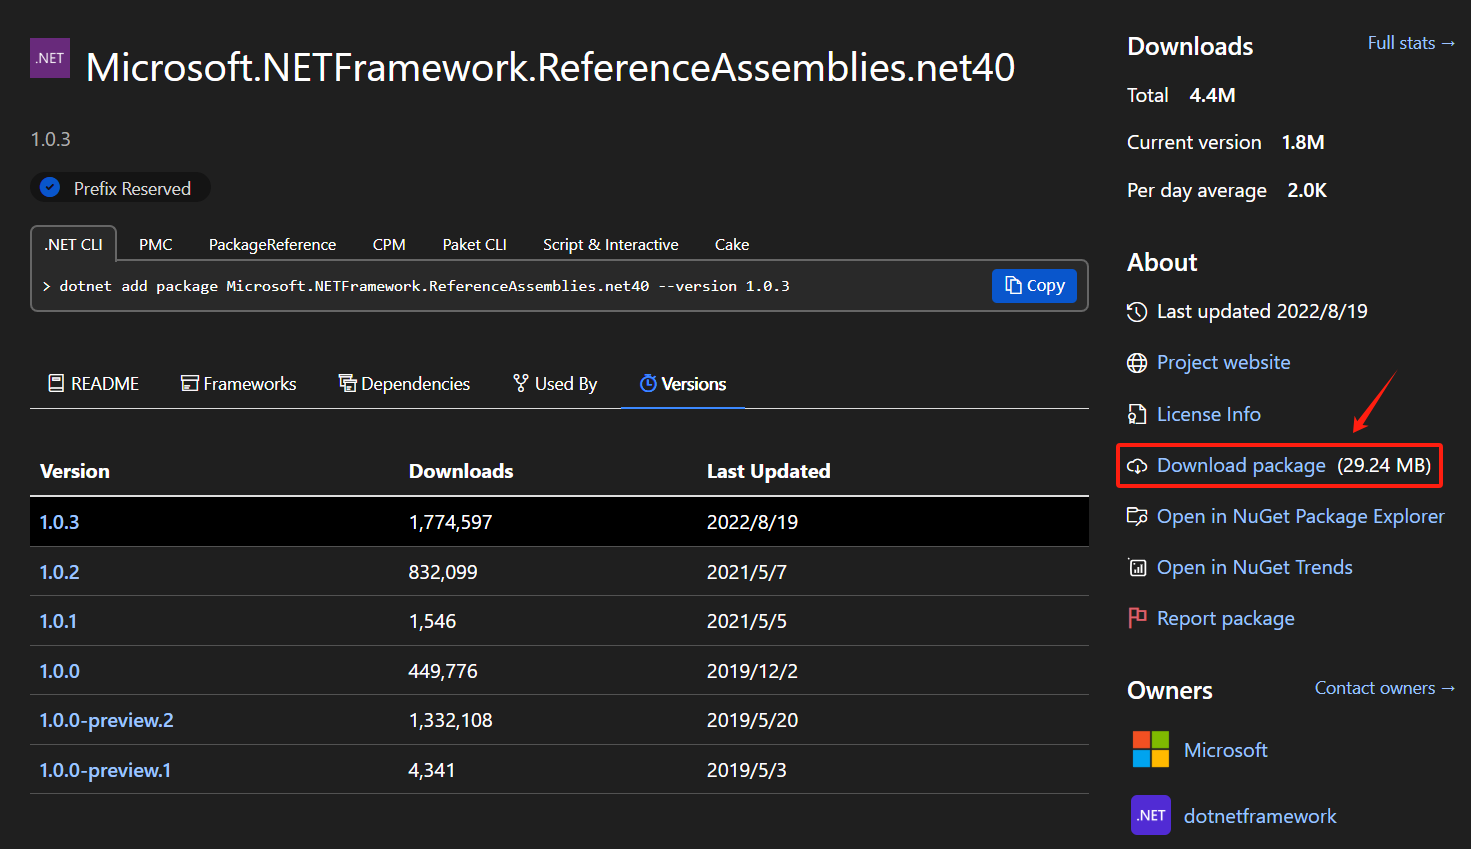
Task: Click the Microsoft logo under Owners
Action: 1151,749
